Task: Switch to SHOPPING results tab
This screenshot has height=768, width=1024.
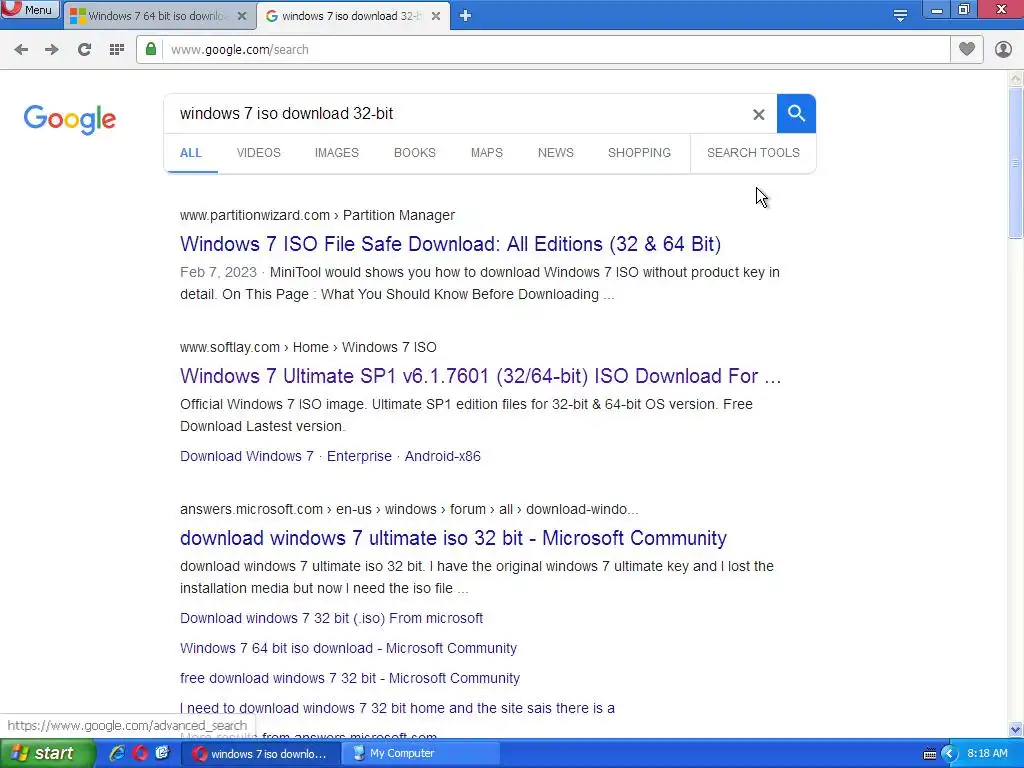Action: pos(639,153)
